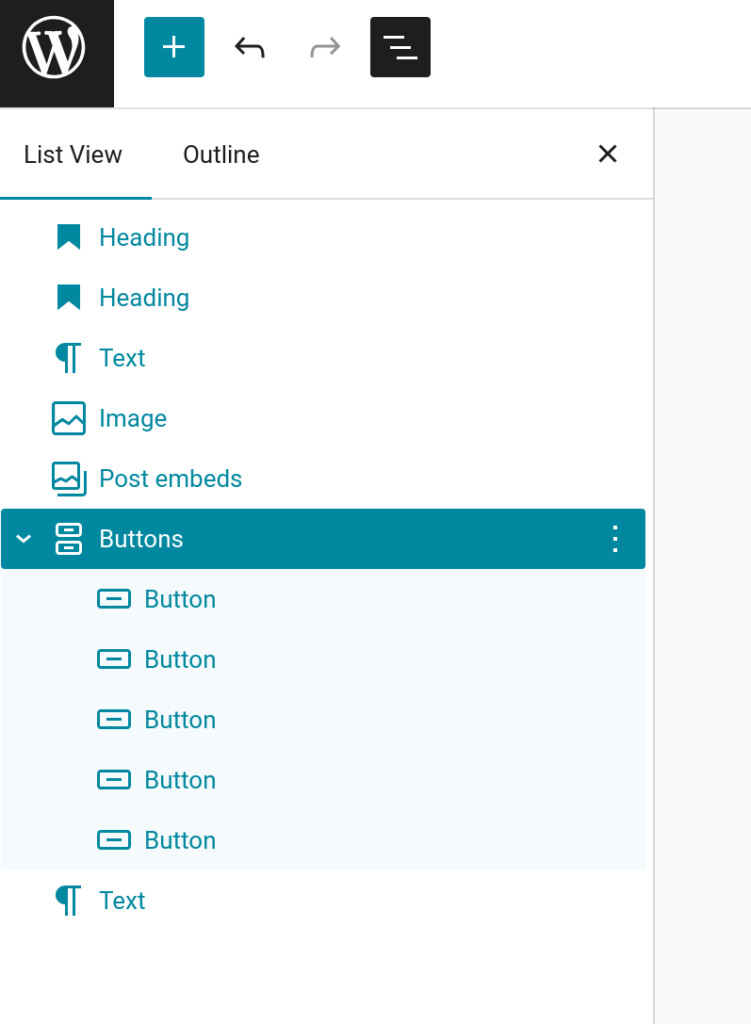Click the Post embeds gallery icon
This screenshot has height=1024, width=751.
pyautogui.click(x=68, y=479)
